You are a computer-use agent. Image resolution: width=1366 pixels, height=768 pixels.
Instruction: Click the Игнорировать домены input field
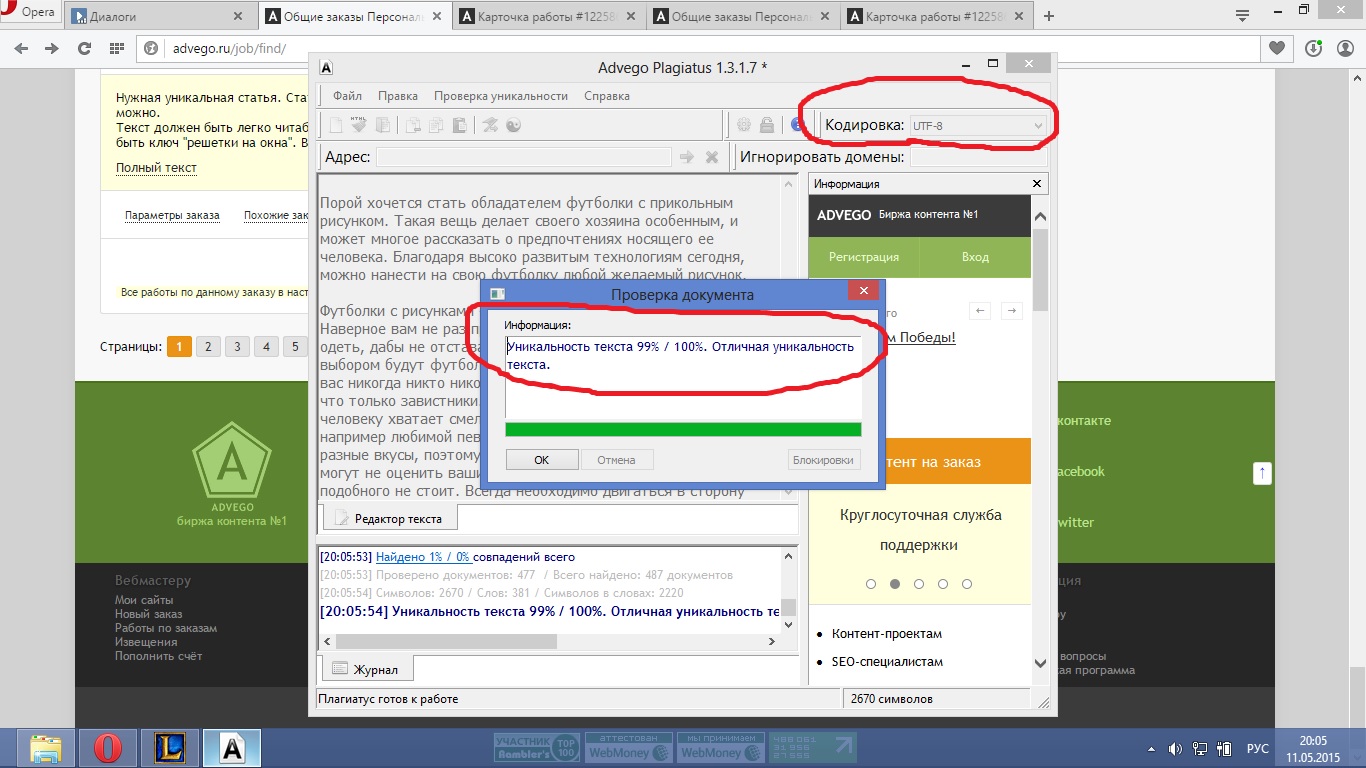coord(978,157)
